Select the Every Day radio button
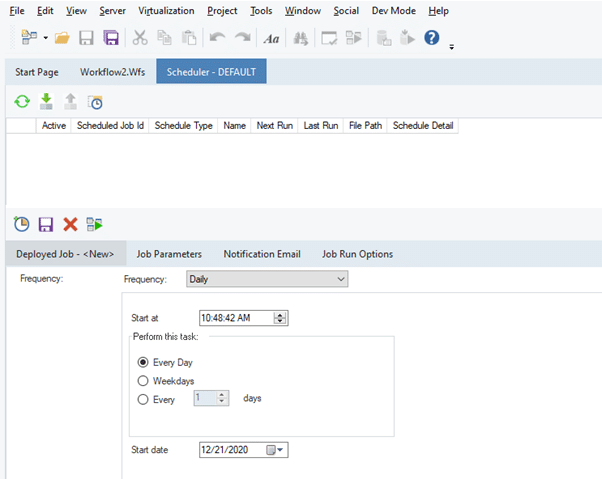Image resolution: width=602 pixels, height=479 pixels. point(143,362)
